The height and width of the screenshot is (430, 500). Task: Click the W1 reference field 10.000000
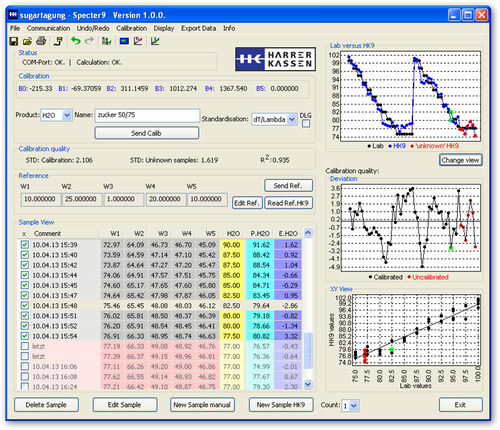[41, 199]
